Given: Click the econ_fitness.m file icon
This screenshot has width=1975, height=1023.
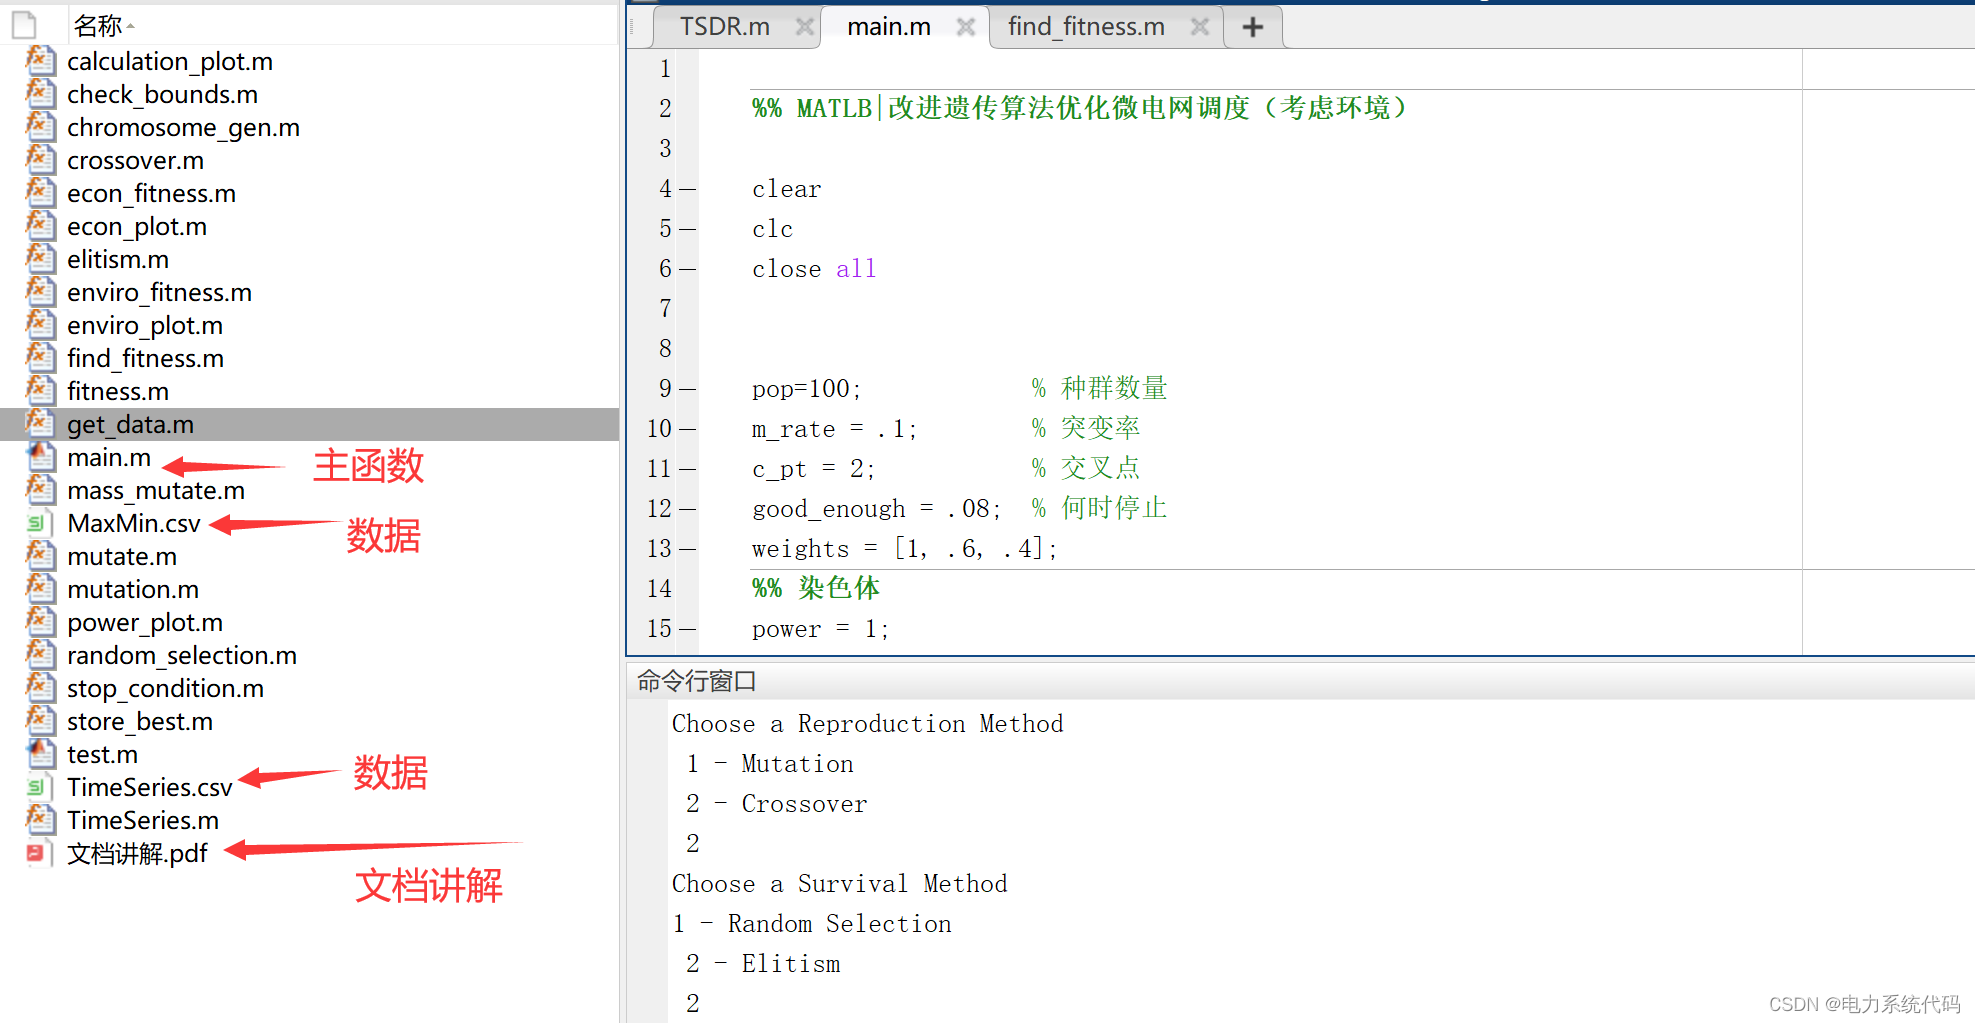Looking at the screenshot, I should [x=40, y=193].
